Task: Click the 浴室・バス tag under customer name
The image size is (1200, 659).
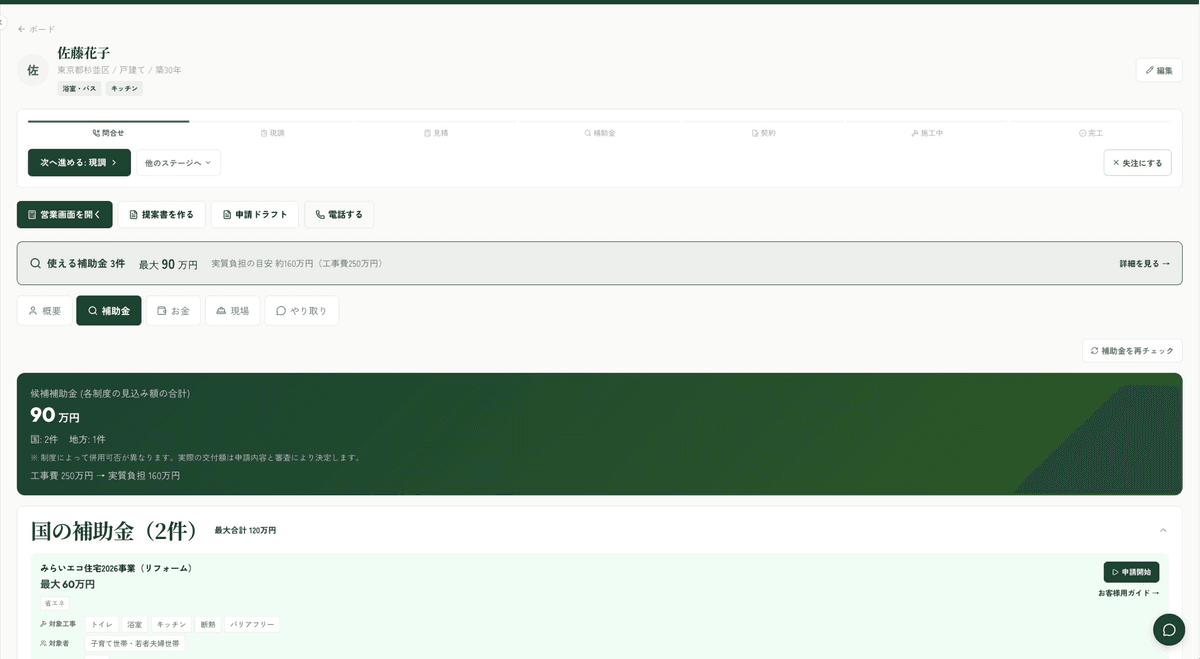Action: pyautogui.click(x=79, y=88)
